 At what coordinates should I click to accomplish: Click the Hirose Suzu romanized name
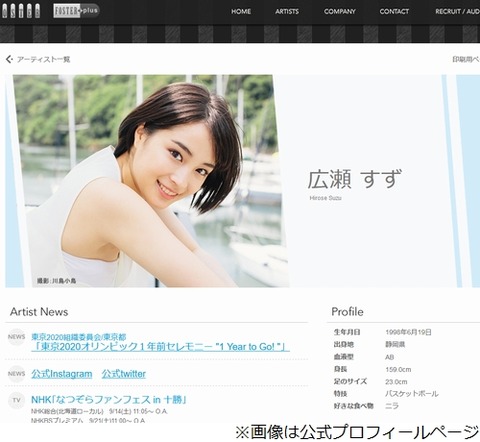325,198
